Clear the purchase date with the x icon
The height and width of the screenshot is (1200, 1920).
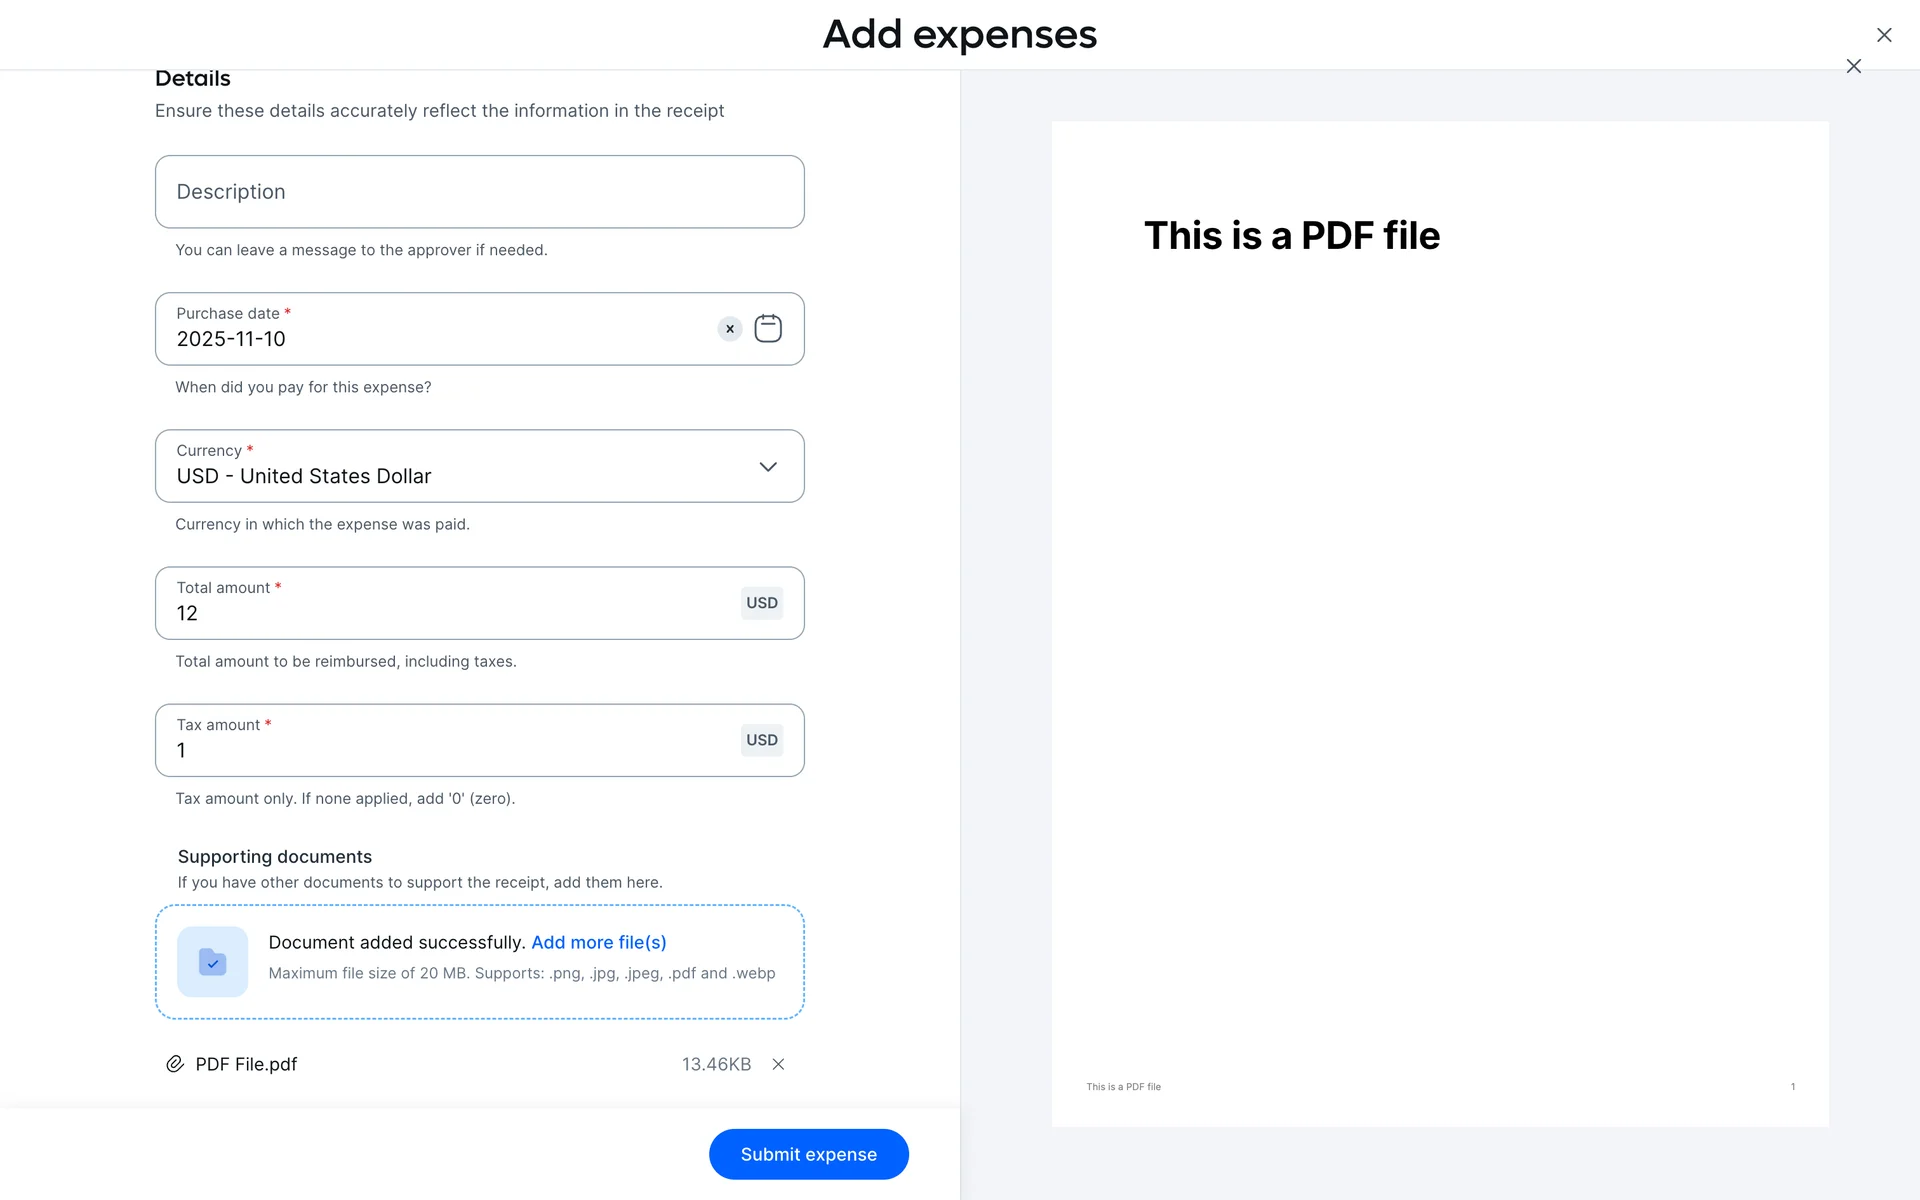point(730,329)
